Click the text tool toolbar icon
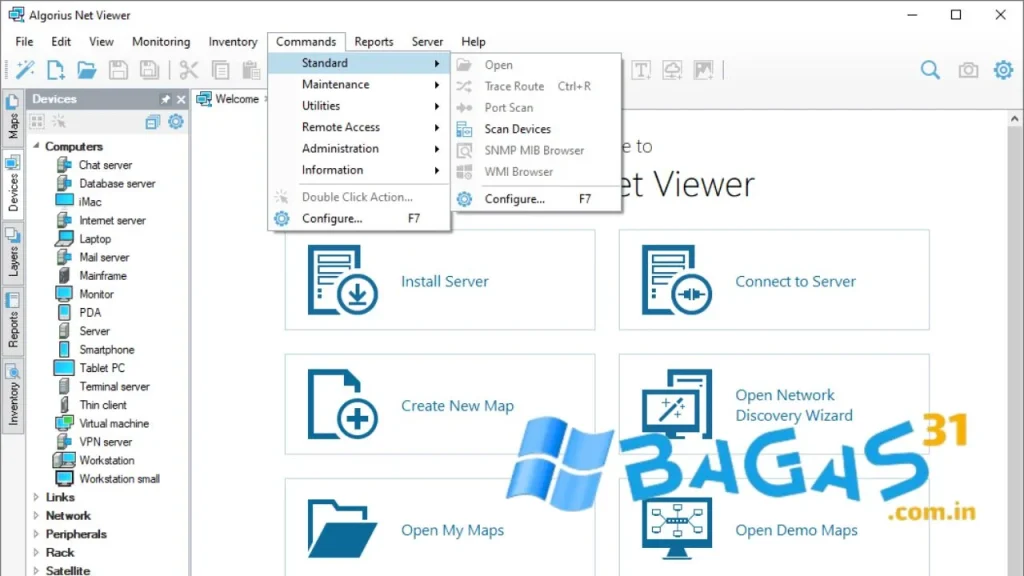 tap(641, 70)
